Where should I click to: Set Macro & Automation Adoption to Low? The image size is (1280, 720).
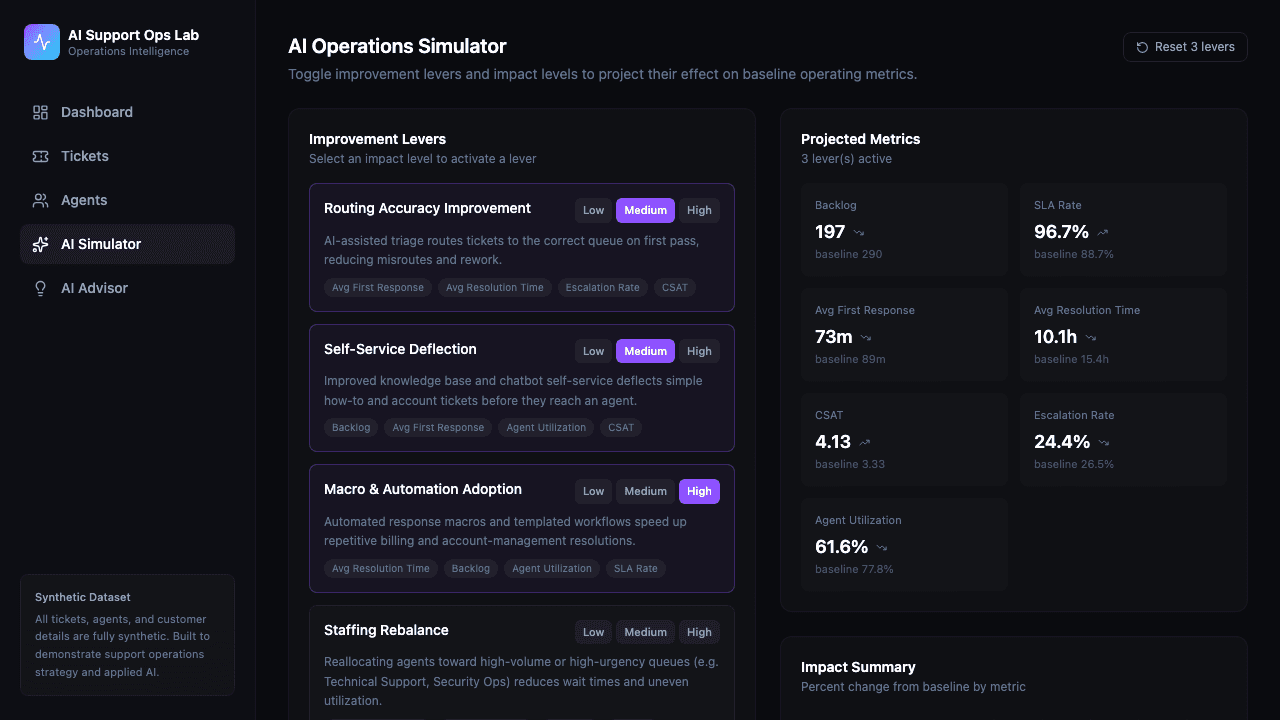point(594,491)
